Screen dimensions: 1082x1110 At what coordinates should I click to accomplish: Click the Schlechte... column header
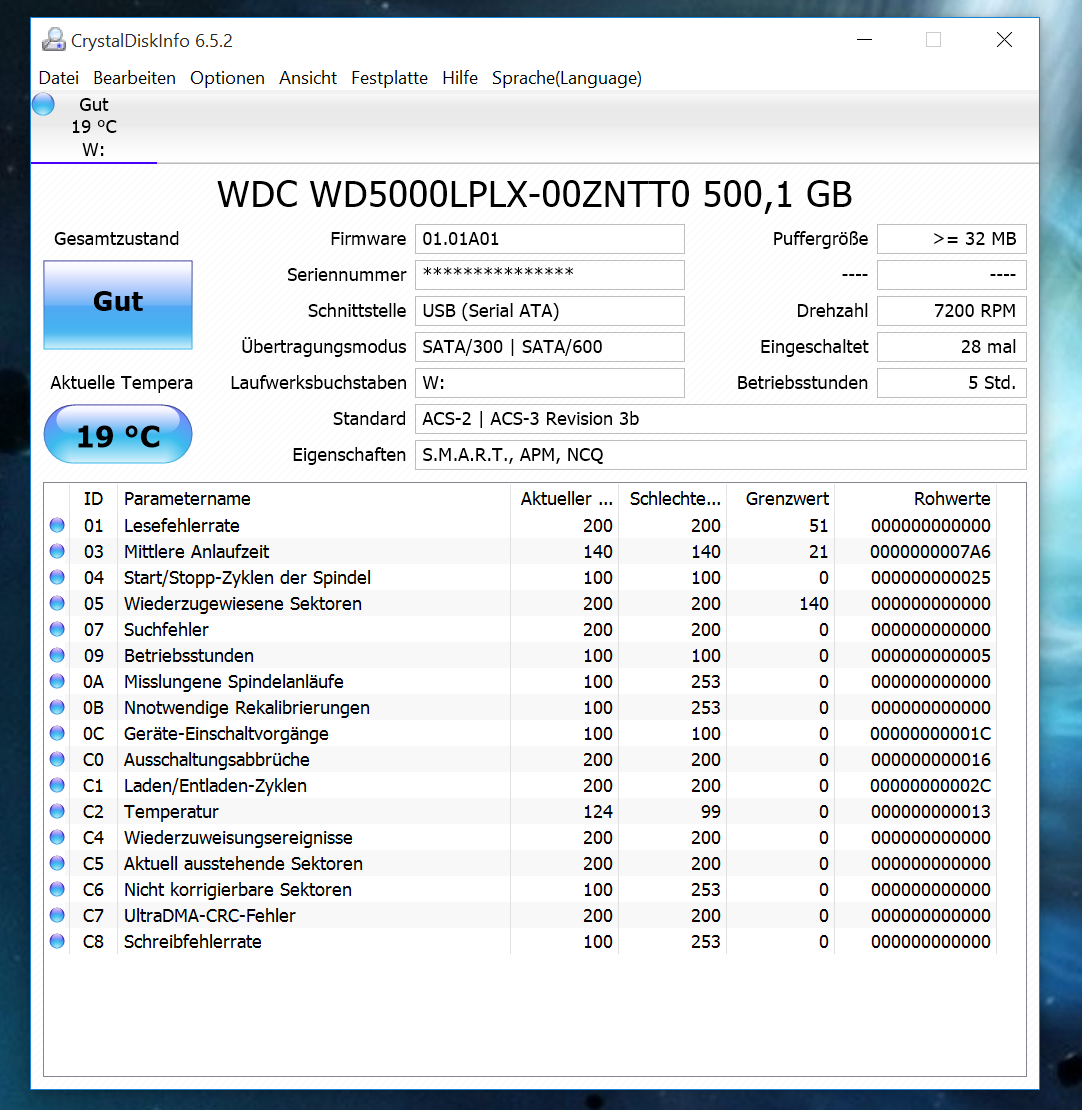673,498
